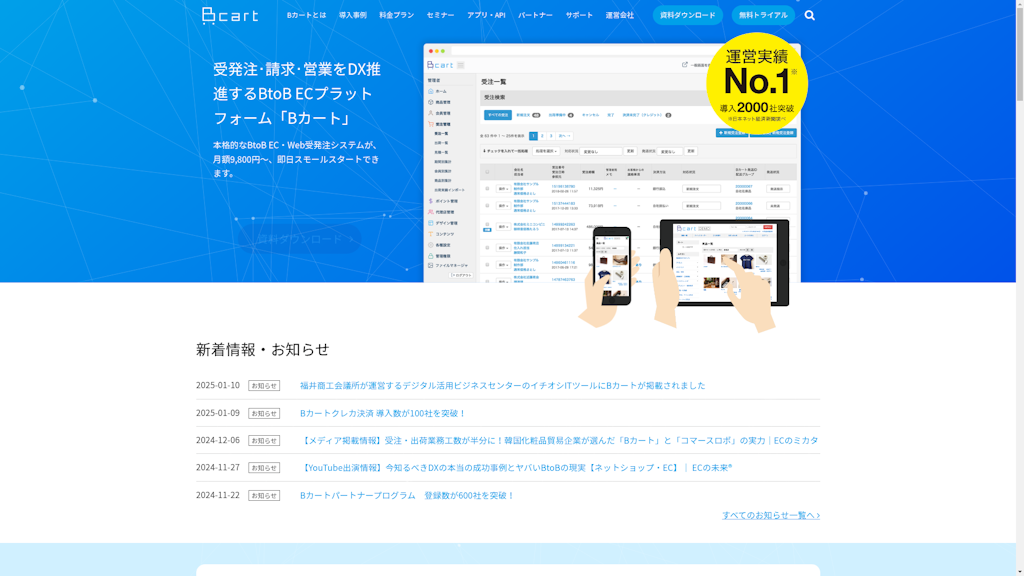Click the Bcart logo

(x=230, y=15)
